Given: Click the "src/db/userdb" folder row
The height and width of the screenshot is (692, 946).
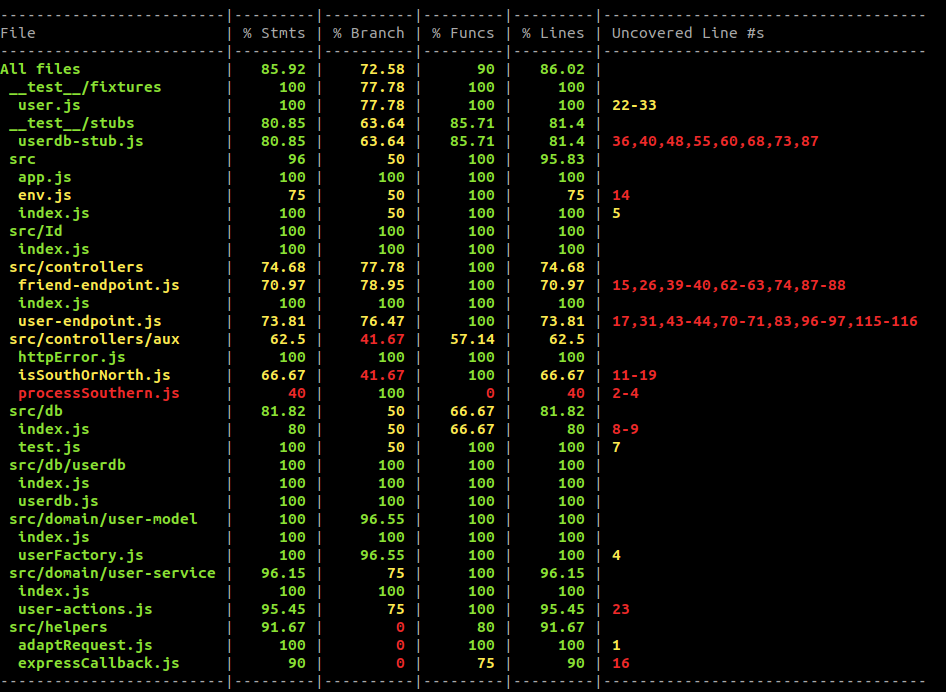Looking at the screenshot, I should pyautogui.click(x=67, y=465).
